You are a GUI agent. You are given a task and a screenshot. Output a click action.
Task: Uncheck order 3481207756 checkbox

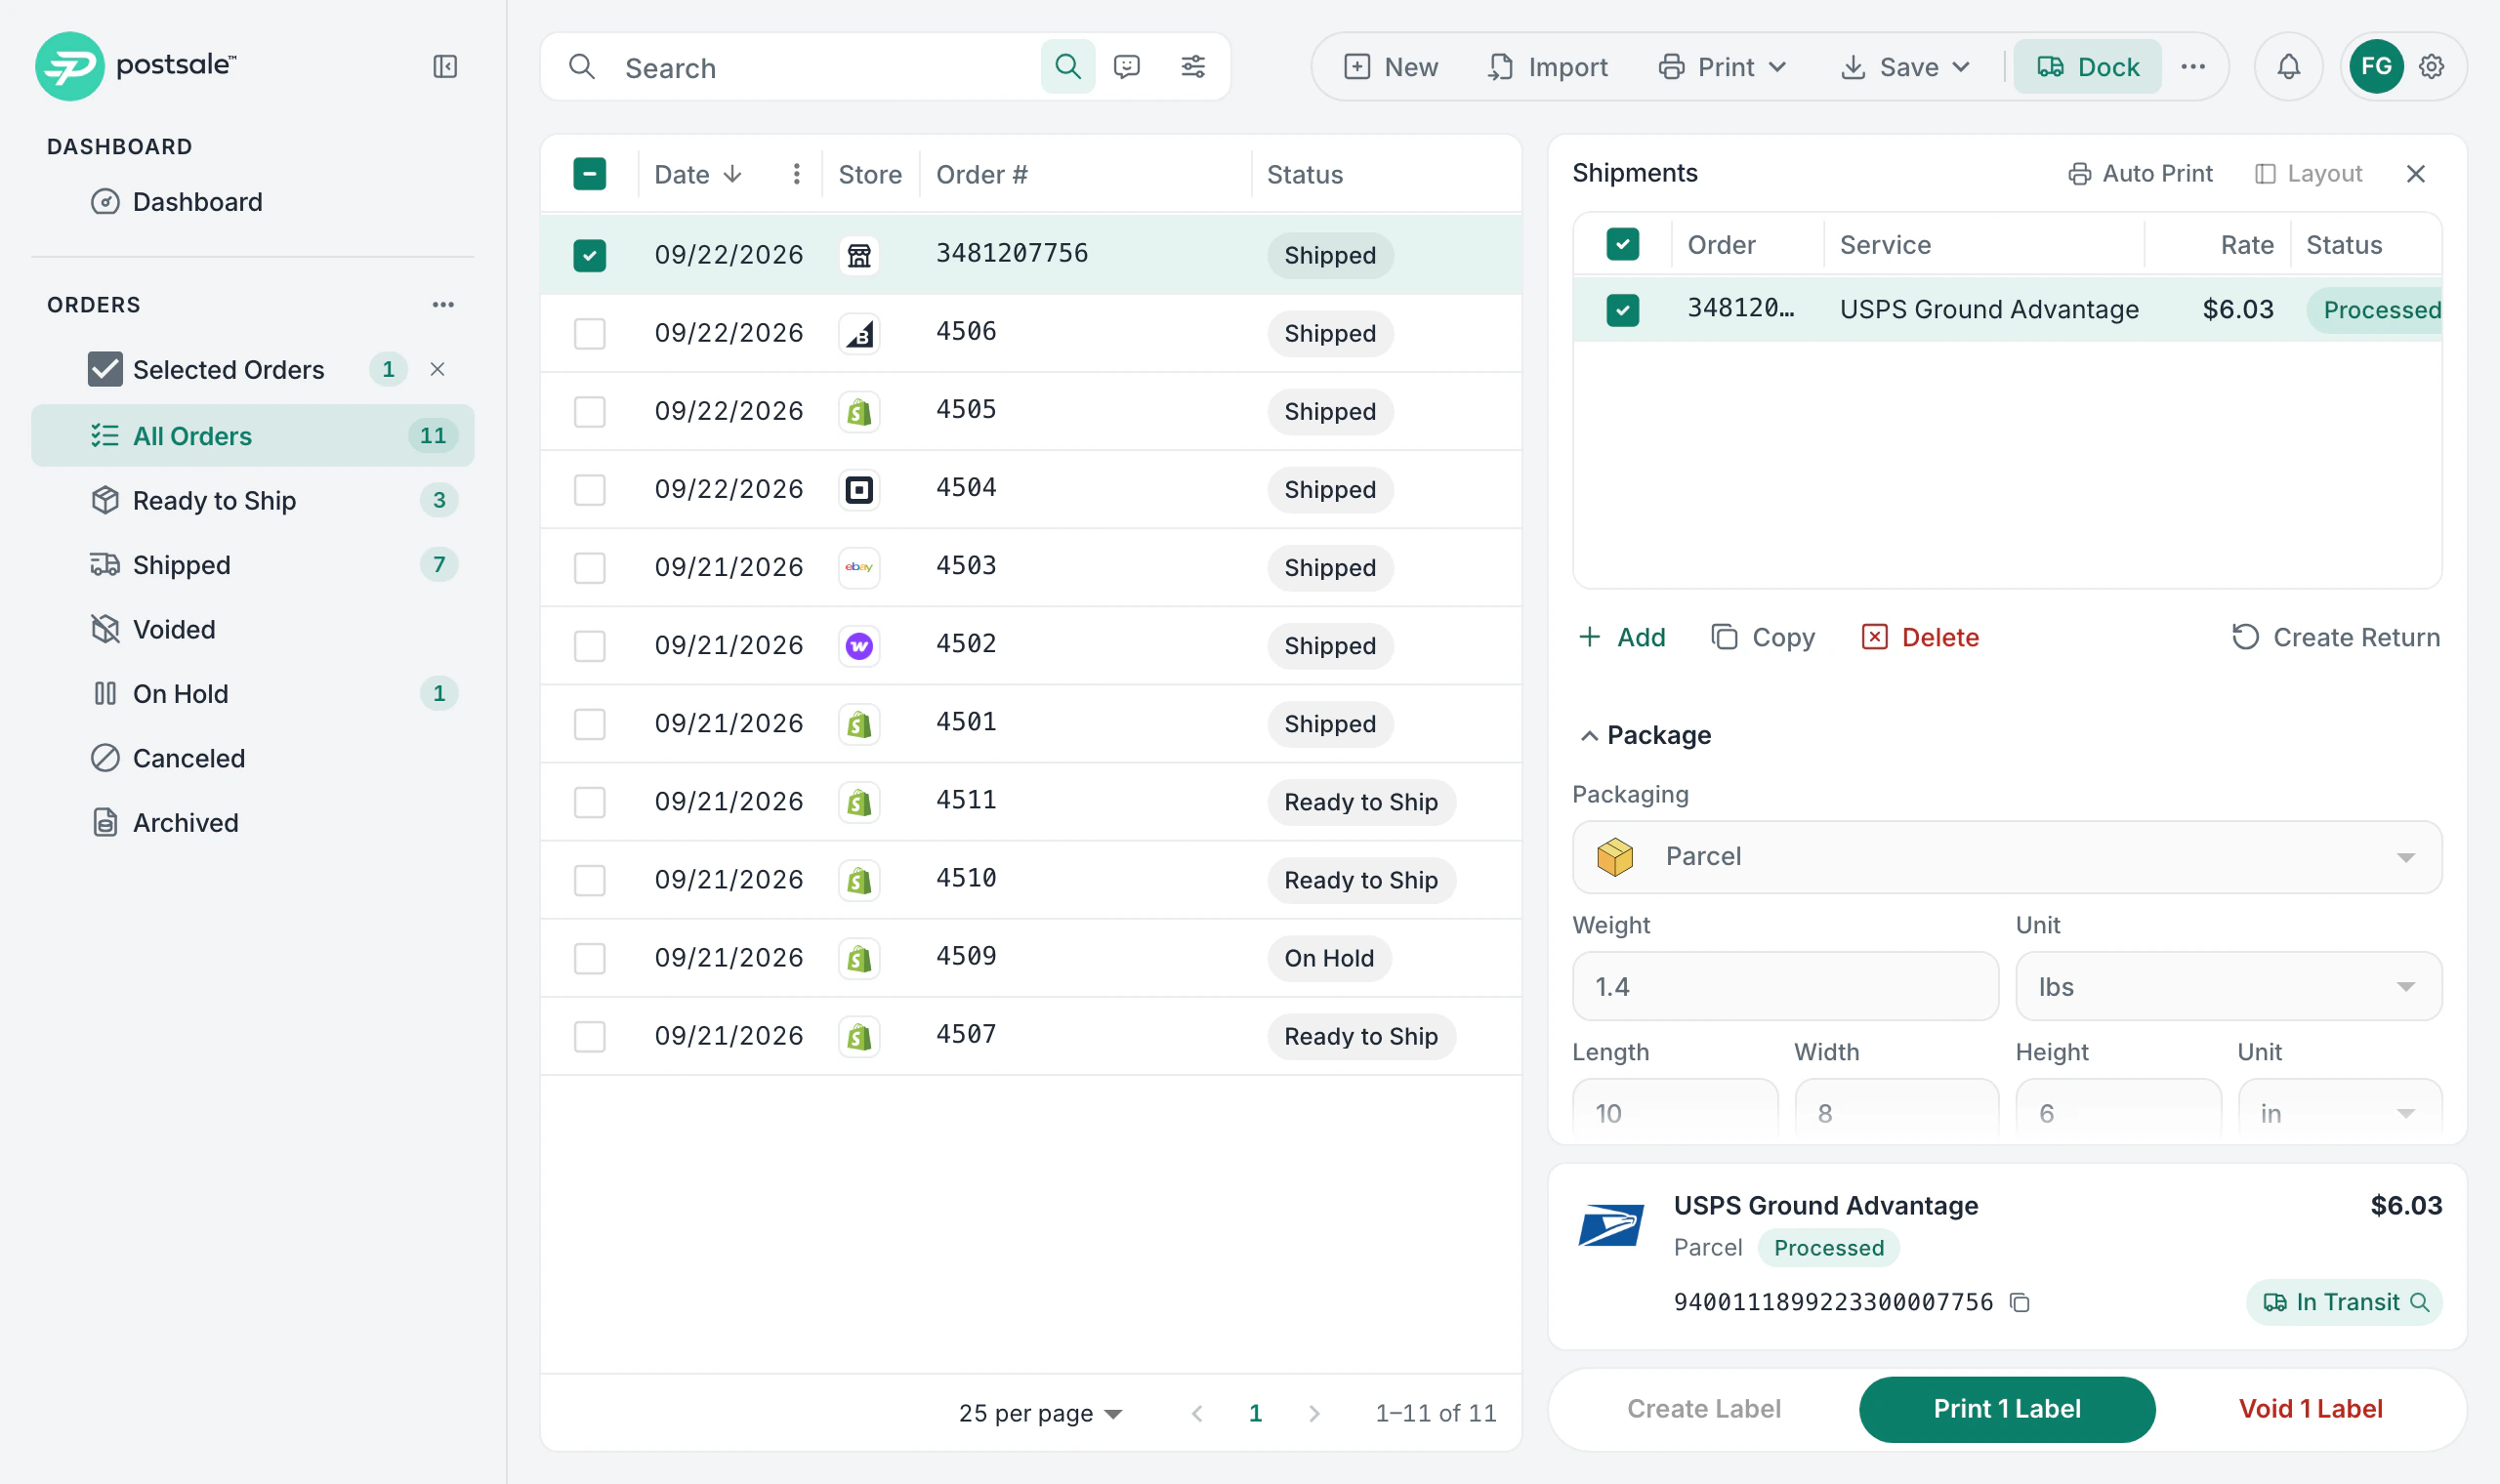click(x=590, y=256)
